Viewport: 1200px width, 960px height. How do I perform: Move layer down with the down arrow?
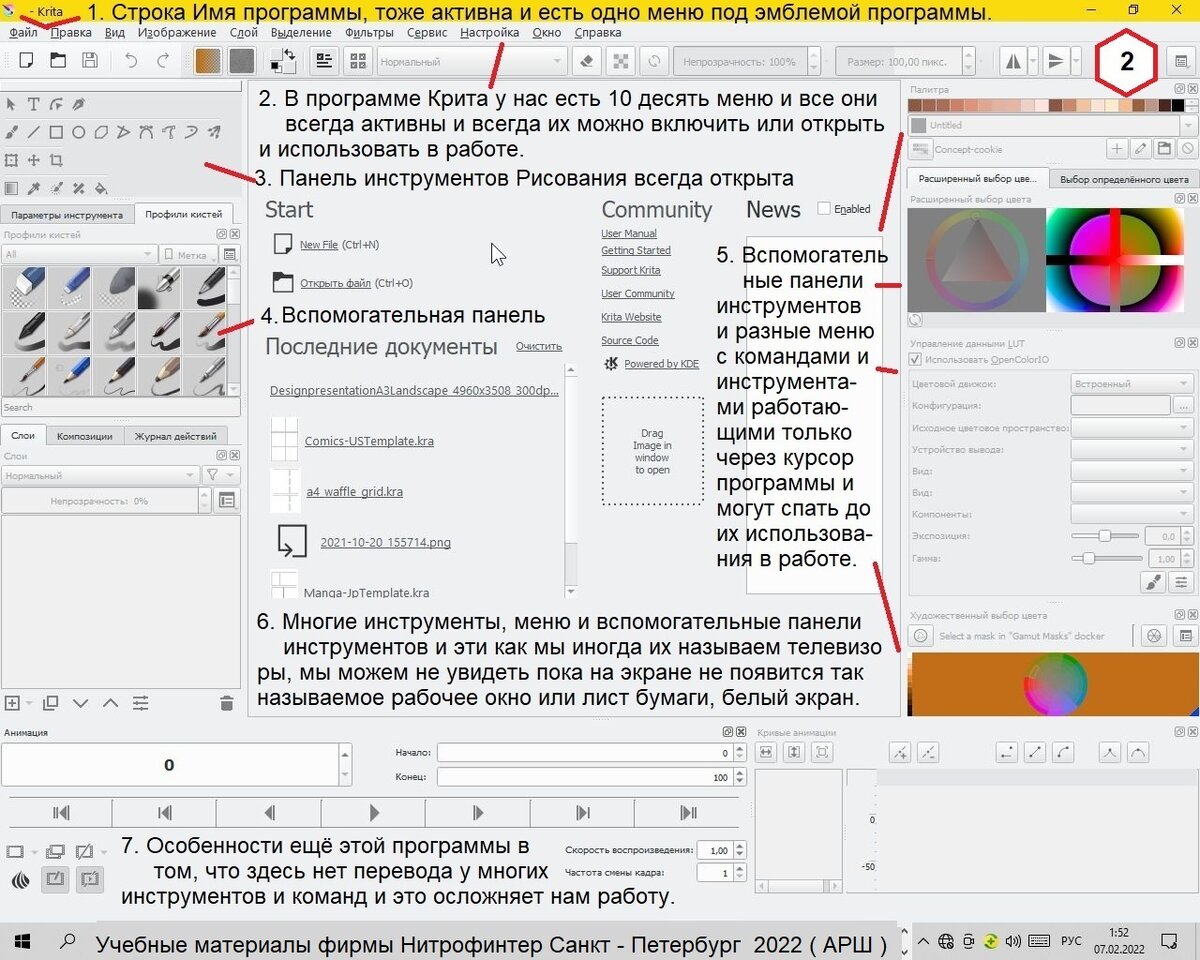81,704
